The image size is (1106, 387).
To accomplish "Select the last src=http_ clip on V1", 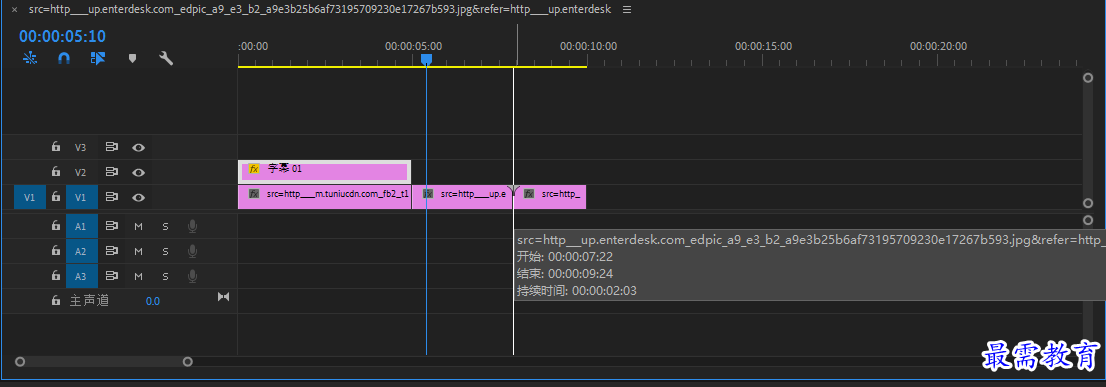I will (x=550, y=197).
